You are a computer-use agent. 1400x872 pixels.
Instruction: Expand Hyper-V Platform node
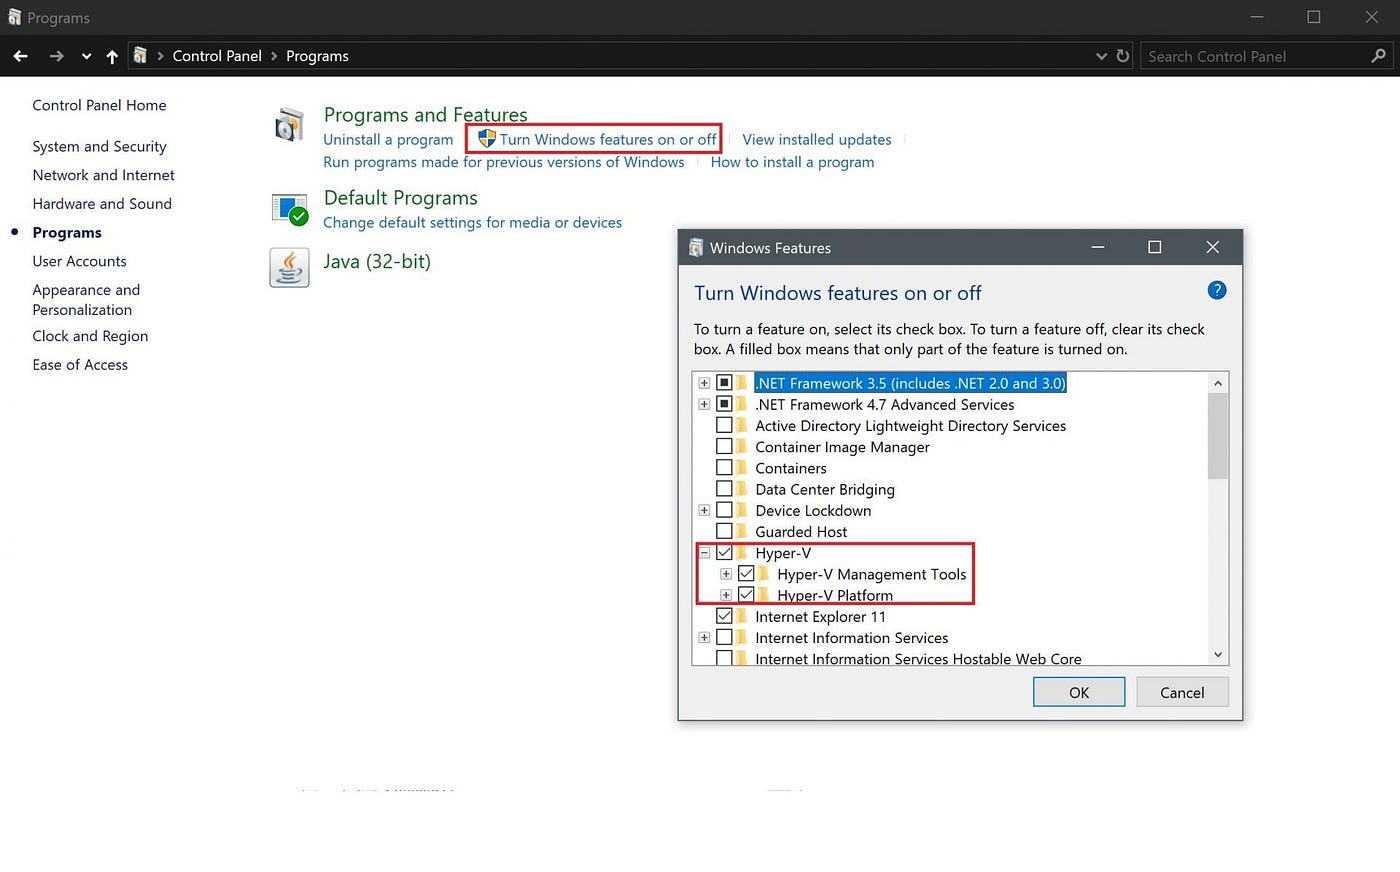[x=726, y=595]
